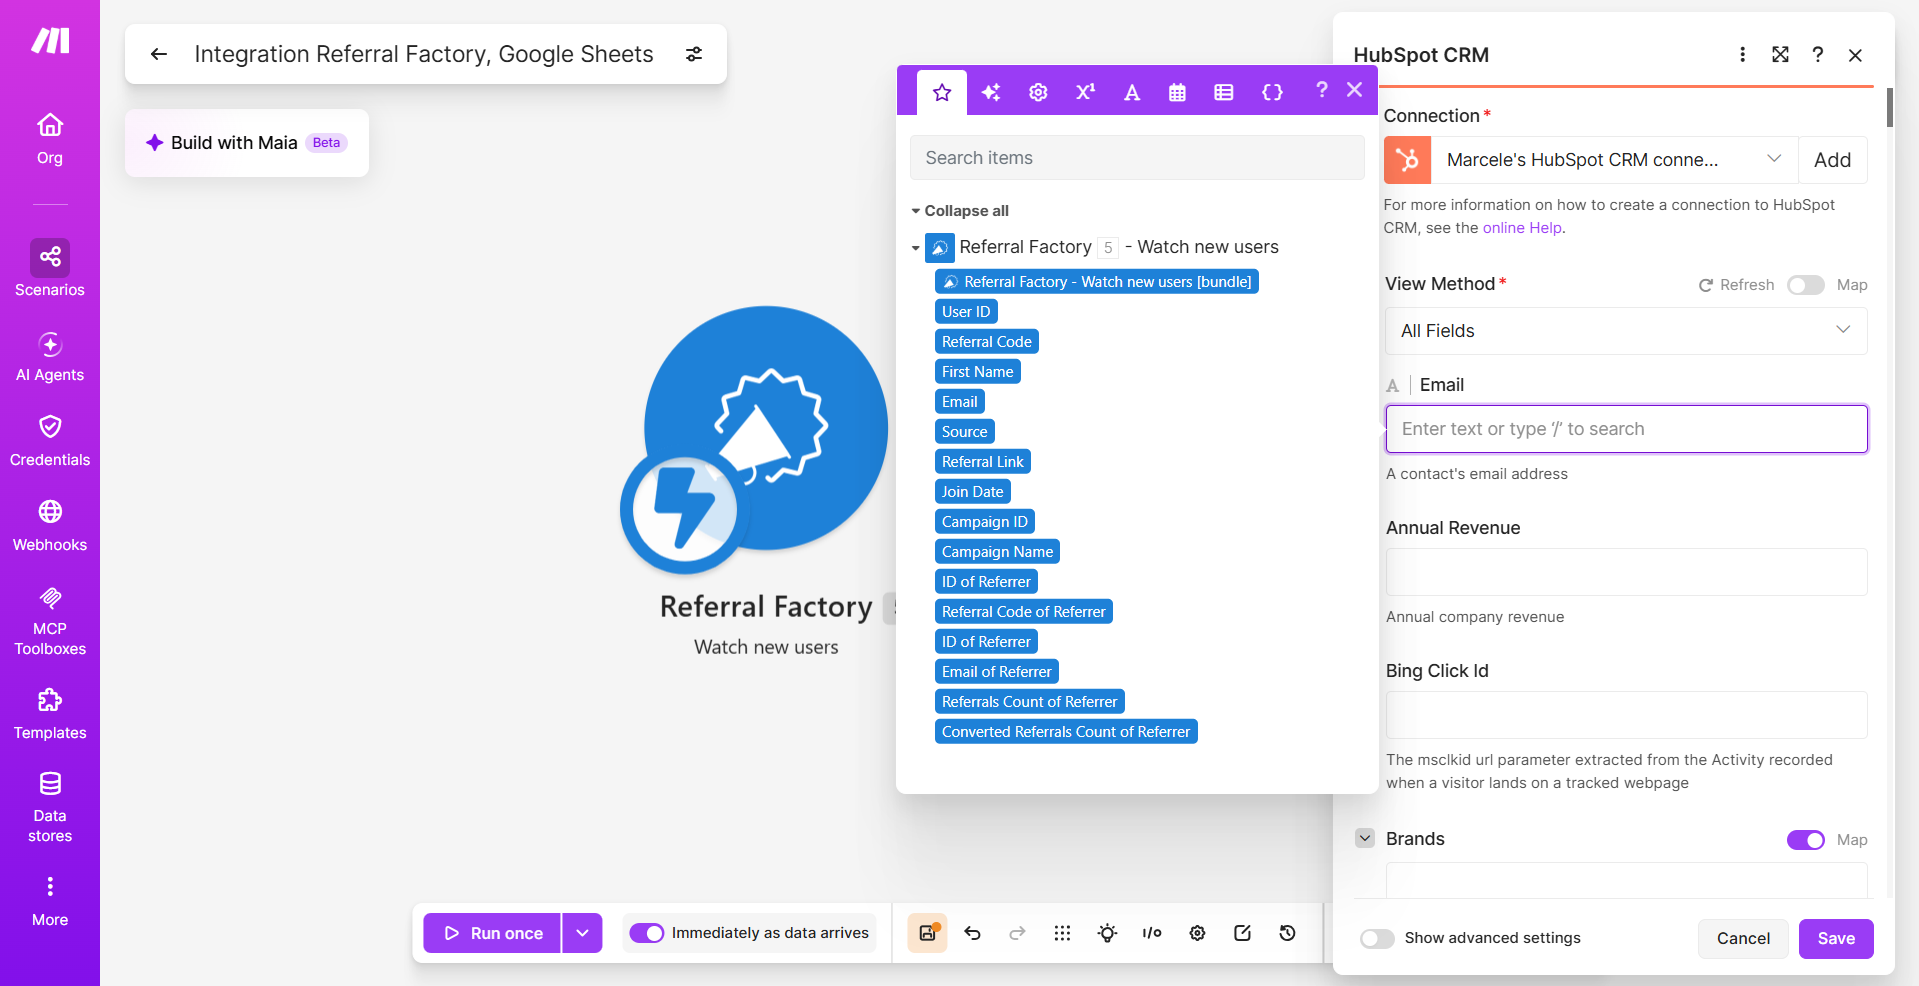Click Save in HubSpot CRM panel
The image size is (1919, 986).
[1836, 938]
